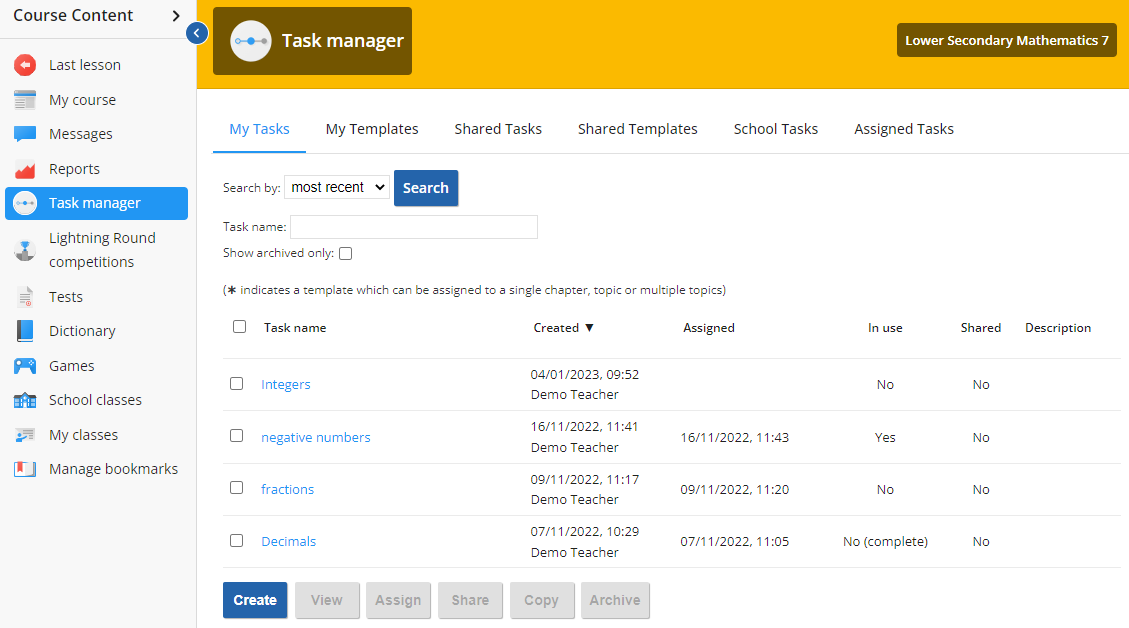The width and height of the screenshot is (1129, 628).
Task: Switch to the My Tasks tab
Action: (259, 129)
